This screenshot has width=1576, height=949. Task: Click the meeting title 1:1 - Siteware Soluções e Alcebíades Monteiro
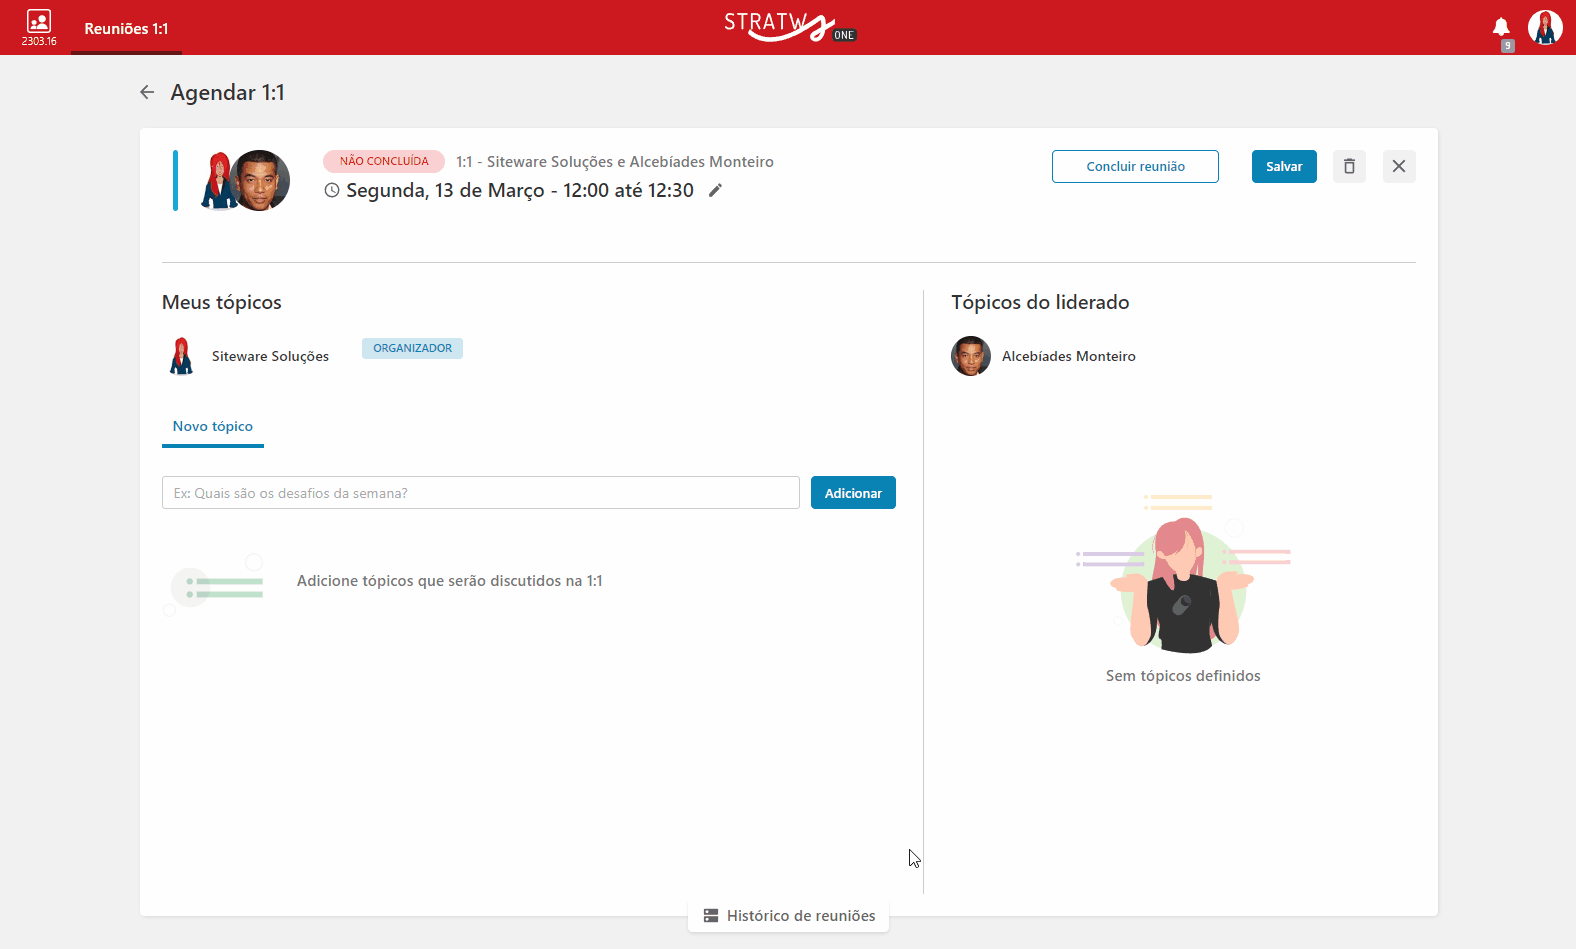click(615, 162)
